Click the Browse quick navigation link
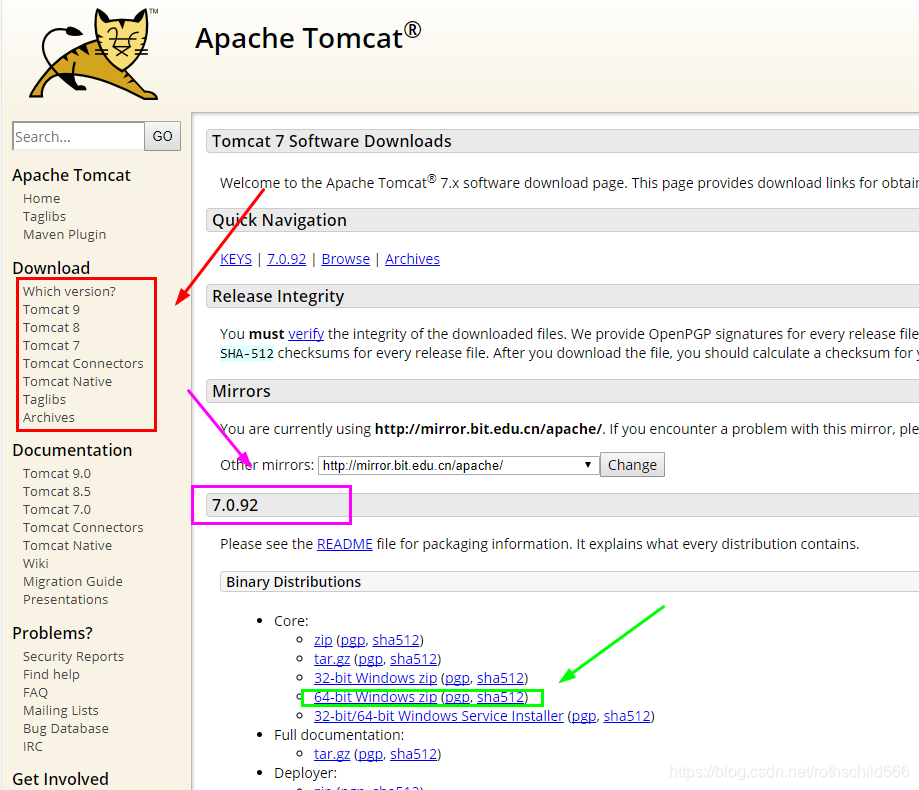Image resolution: width=919 pixels, height=790 pixels. pyautogui.click(x=346, y=259)
